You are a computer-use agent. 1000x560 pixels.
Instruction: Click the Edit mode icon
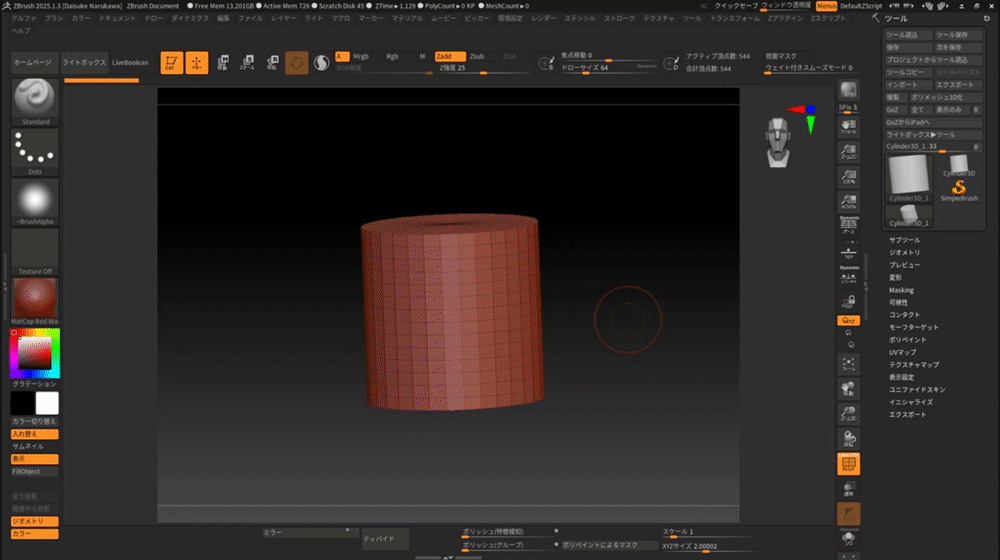(x=172, y=63)
